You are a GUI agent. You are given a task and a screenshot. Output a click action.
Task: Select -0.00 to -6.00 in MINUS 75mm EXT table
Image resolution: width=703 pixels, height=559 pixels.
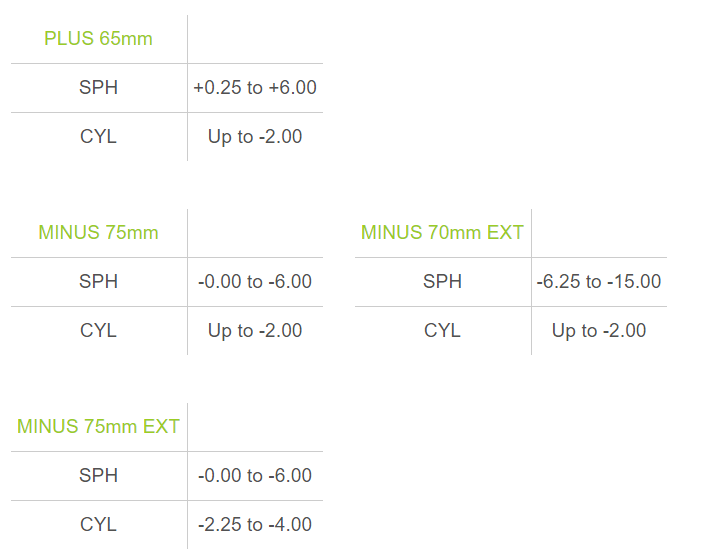255,475
